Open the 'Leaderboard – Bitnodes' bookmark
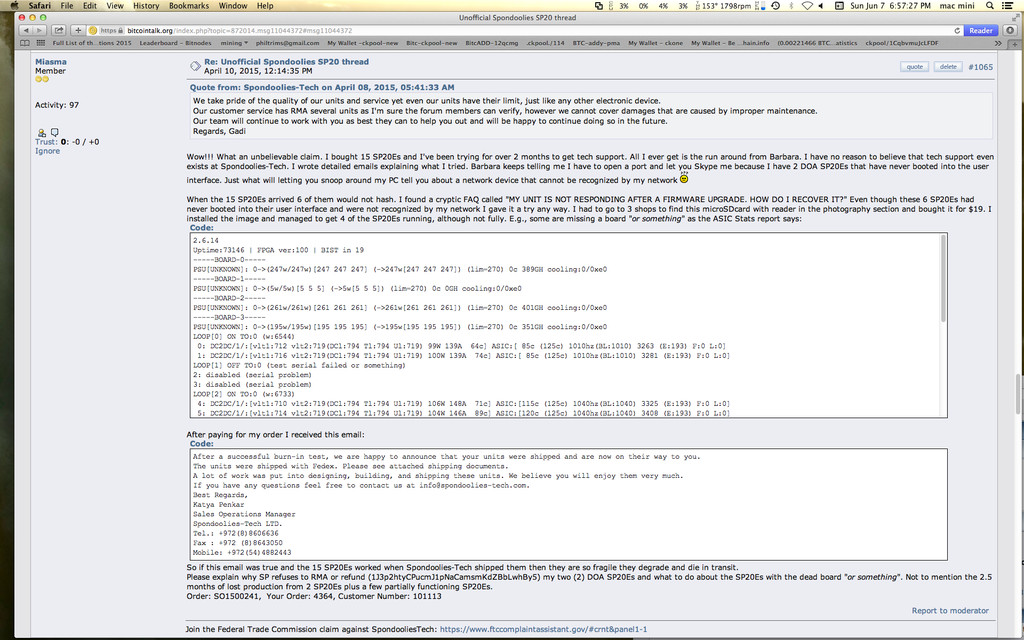The height and width of the screenshot is (640, 1024). [x=176, y=43]
